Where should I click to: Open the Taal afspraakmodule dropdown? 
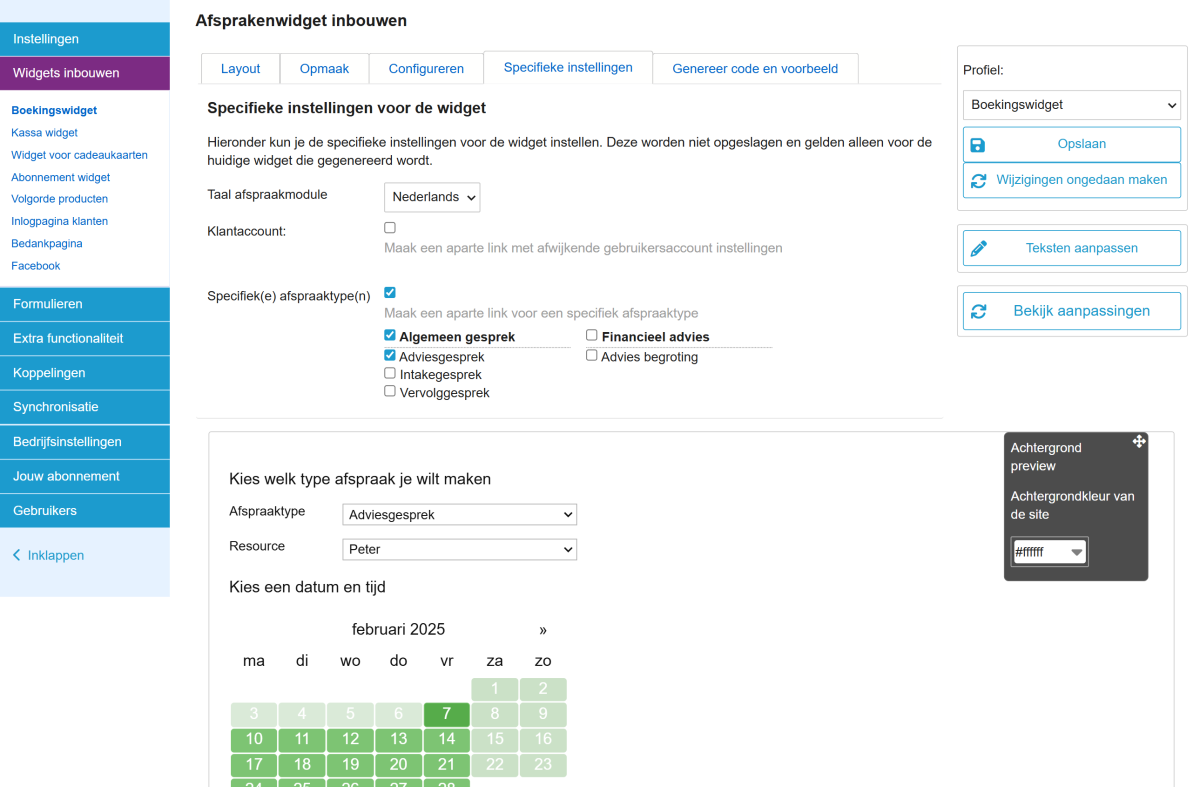click(x=432, y=197)
